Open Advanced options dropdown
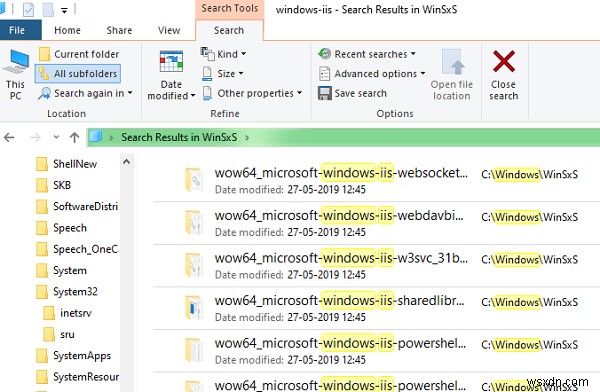This screenshot has width=600, height=392. pyautogui.click(x=372, y=74)
